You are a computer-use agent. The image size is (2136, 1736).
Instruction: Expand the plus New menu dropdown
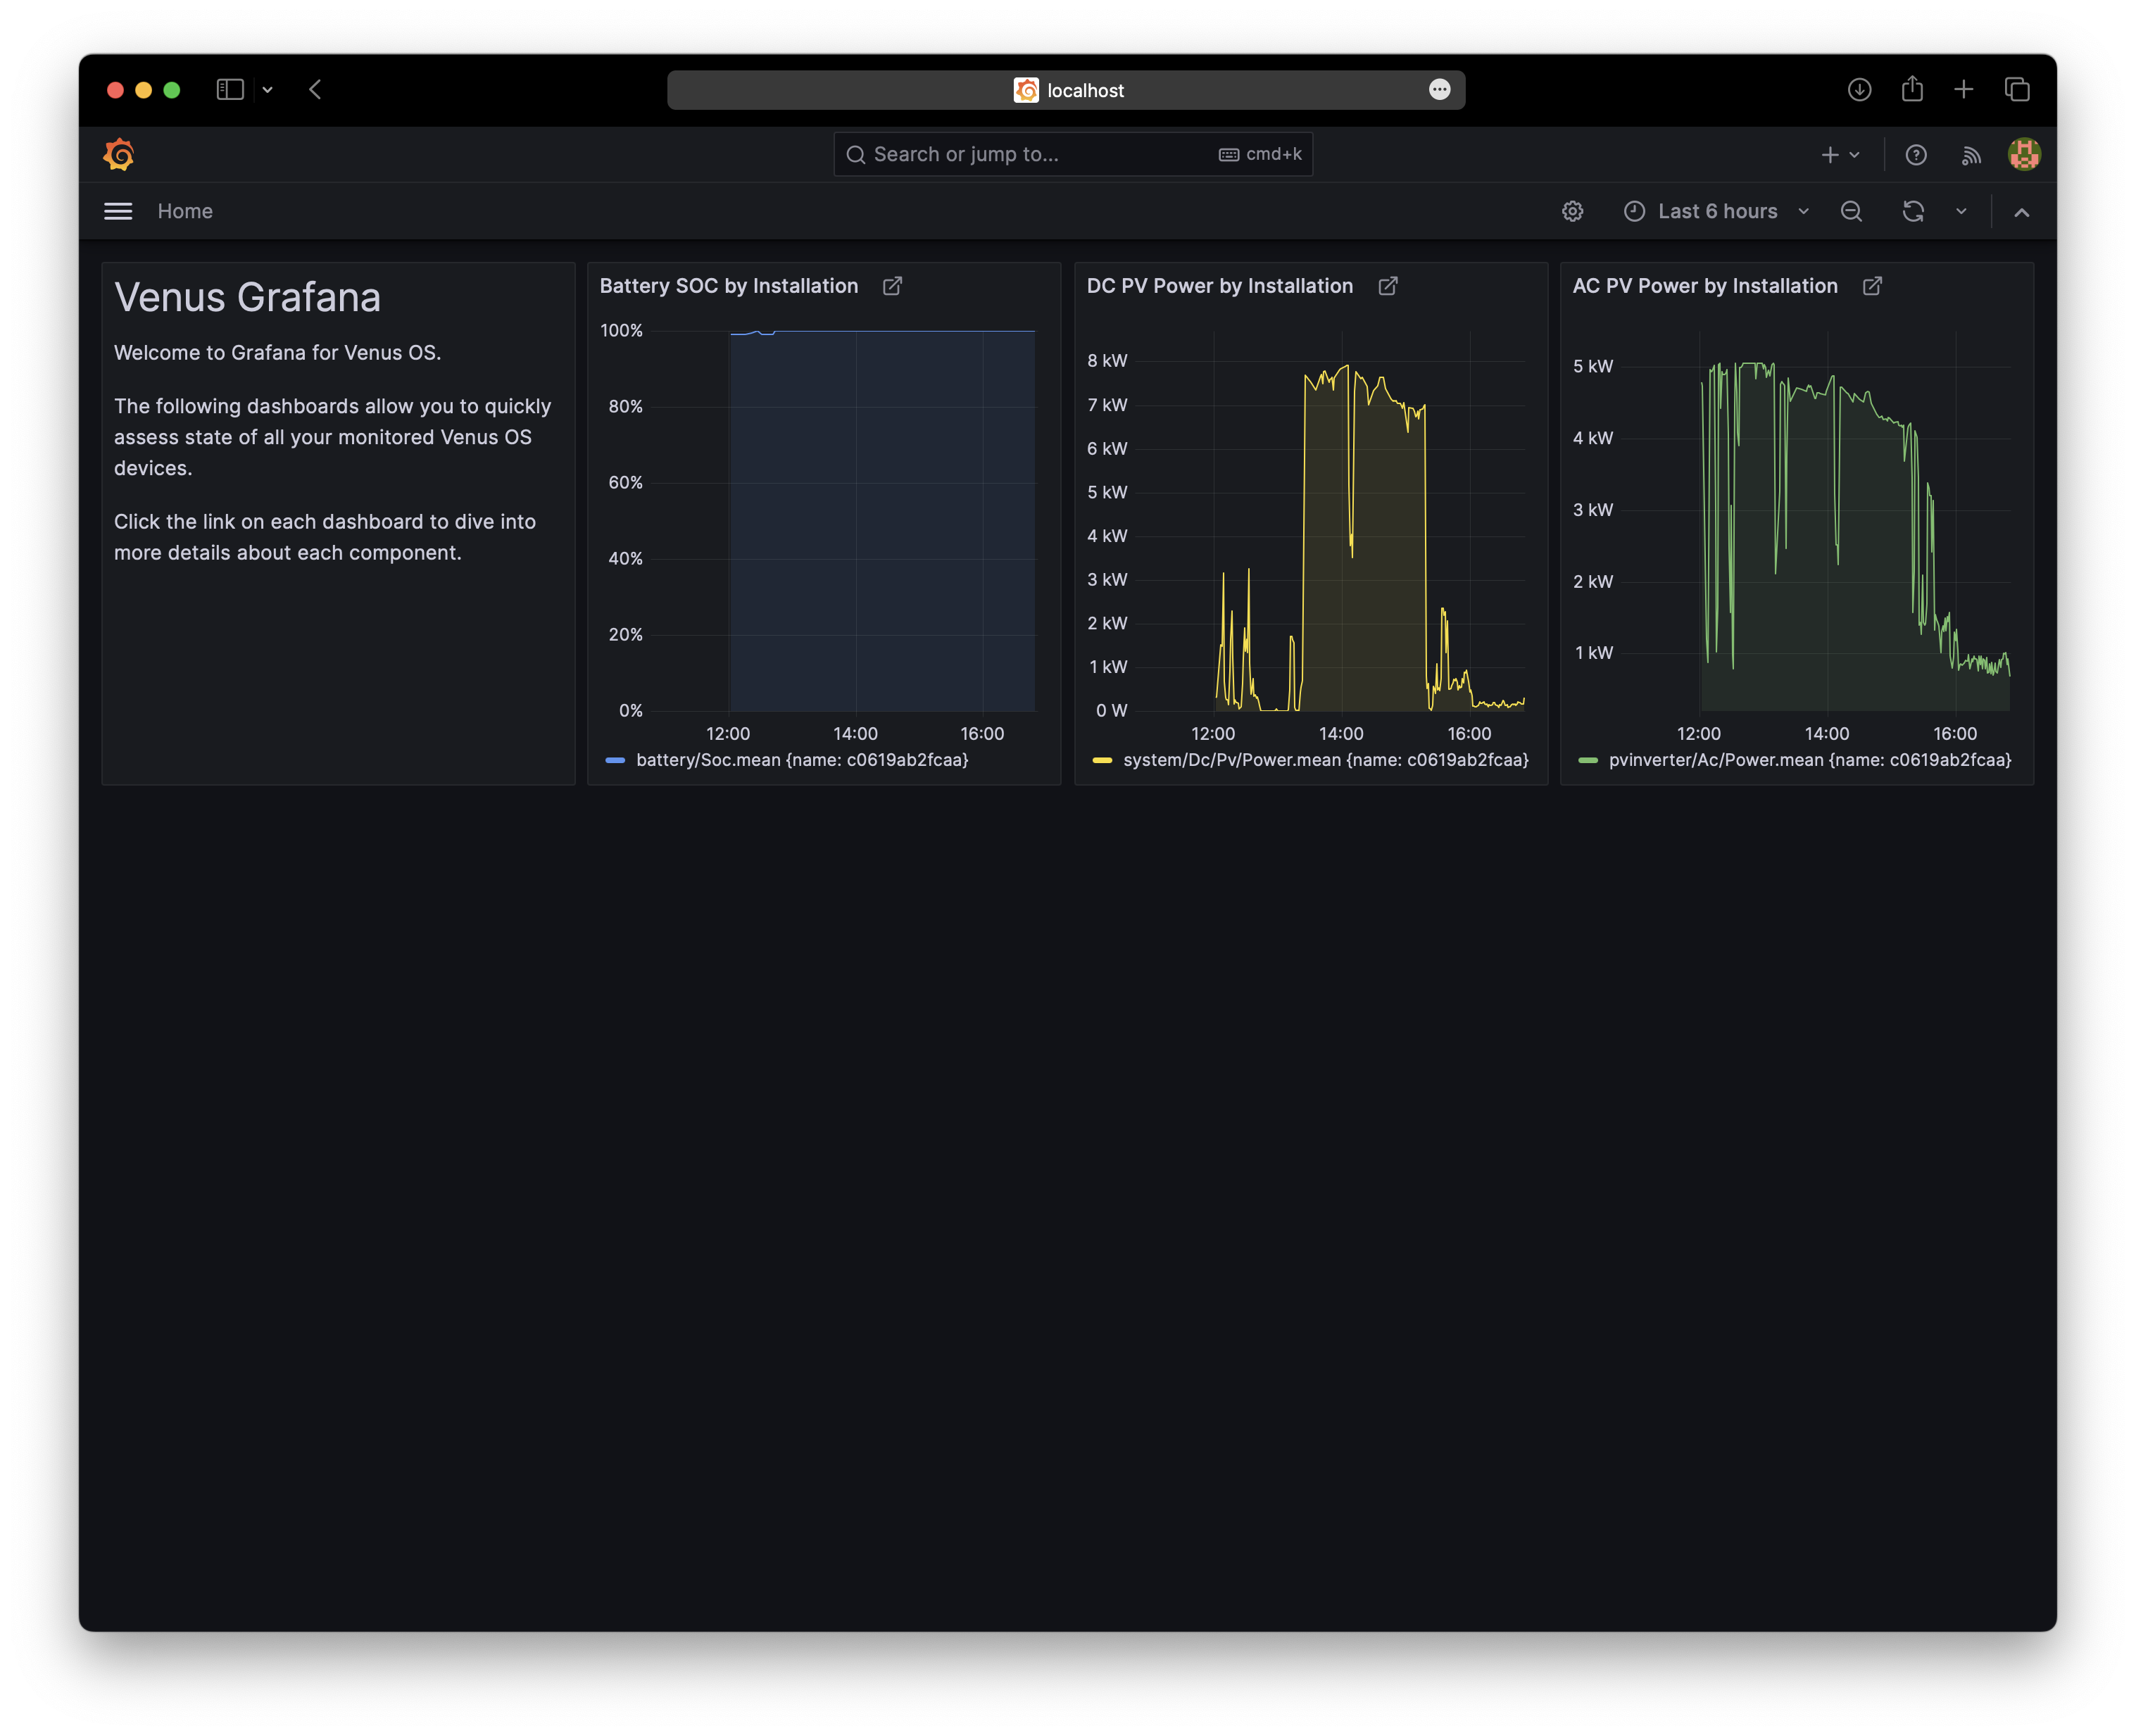(1839, 155)
